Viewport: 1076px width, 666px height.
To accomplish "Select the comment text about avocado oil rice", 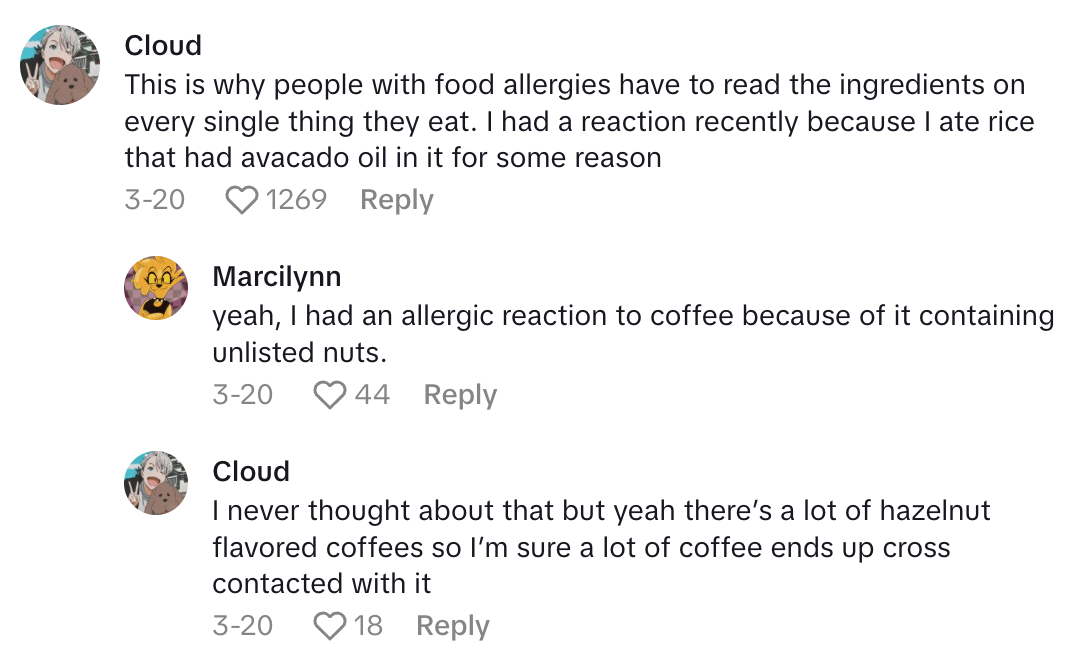I will [578, 121].
